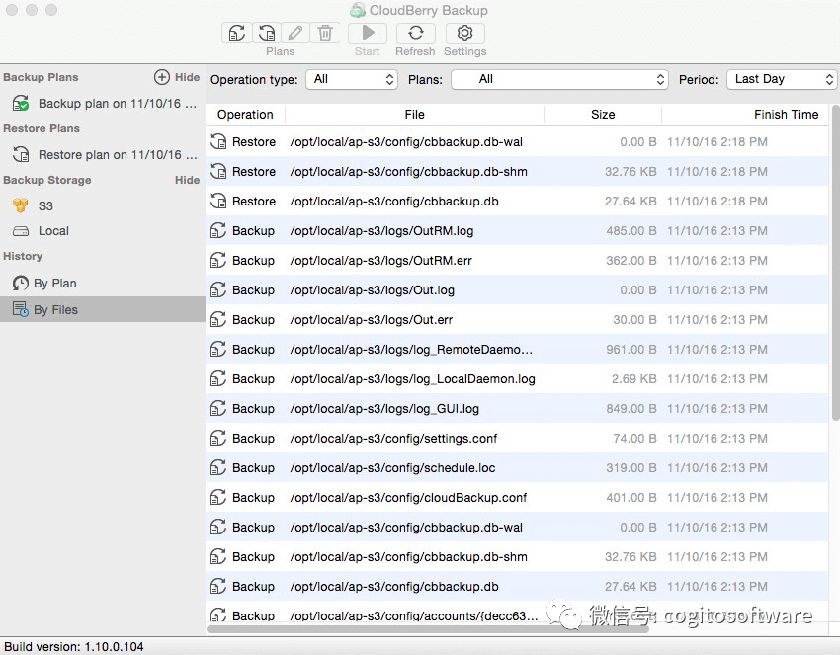Click the 2.69 KB size value
The image size is (840, 655).
(x=634, y=379)
